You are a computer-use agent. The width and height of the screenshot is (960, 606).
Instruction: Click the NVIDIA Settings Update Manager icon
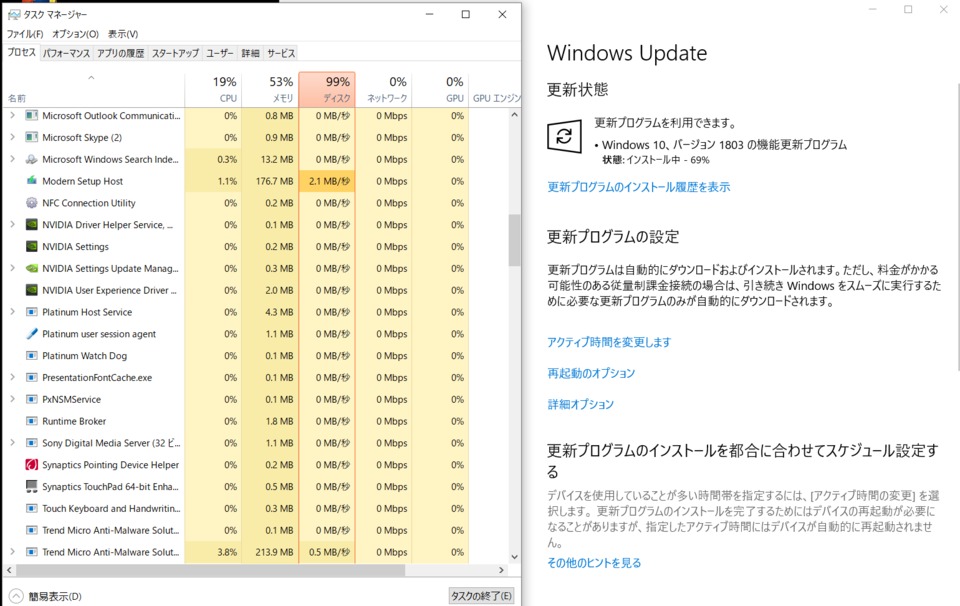pos(32,269)
